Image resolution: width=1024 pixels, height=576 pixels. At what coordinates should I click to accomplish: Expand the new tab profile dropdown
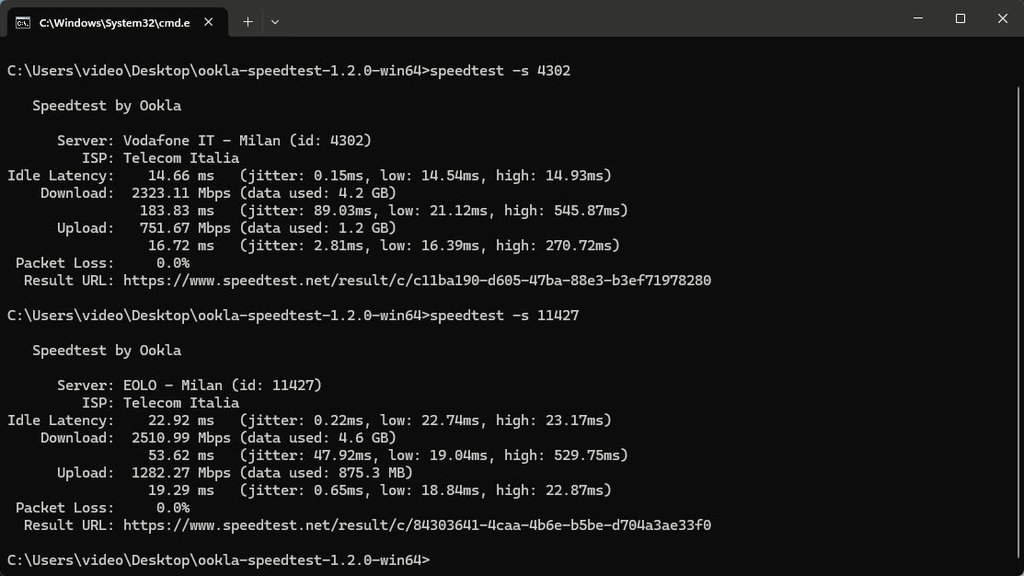[x=275, y=22]
